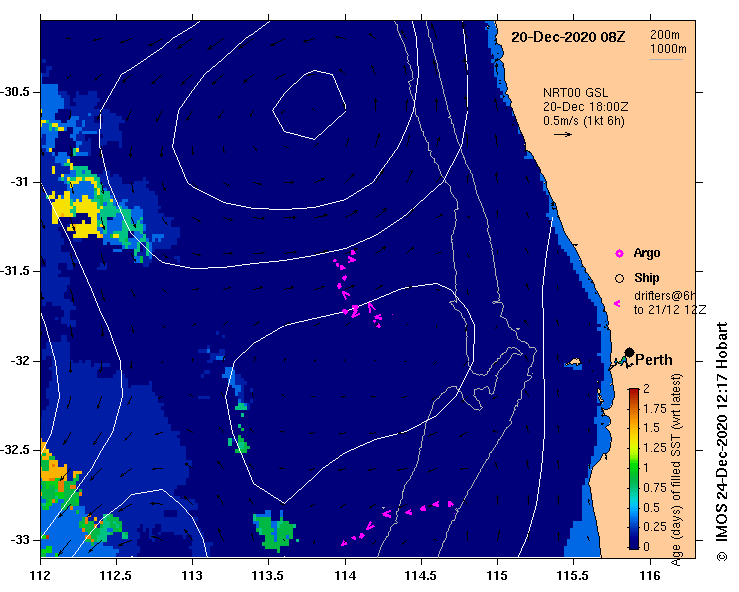Click latitude axis label -33
The width and height of the screenshot is (739, 592).
tap(19, 540)
